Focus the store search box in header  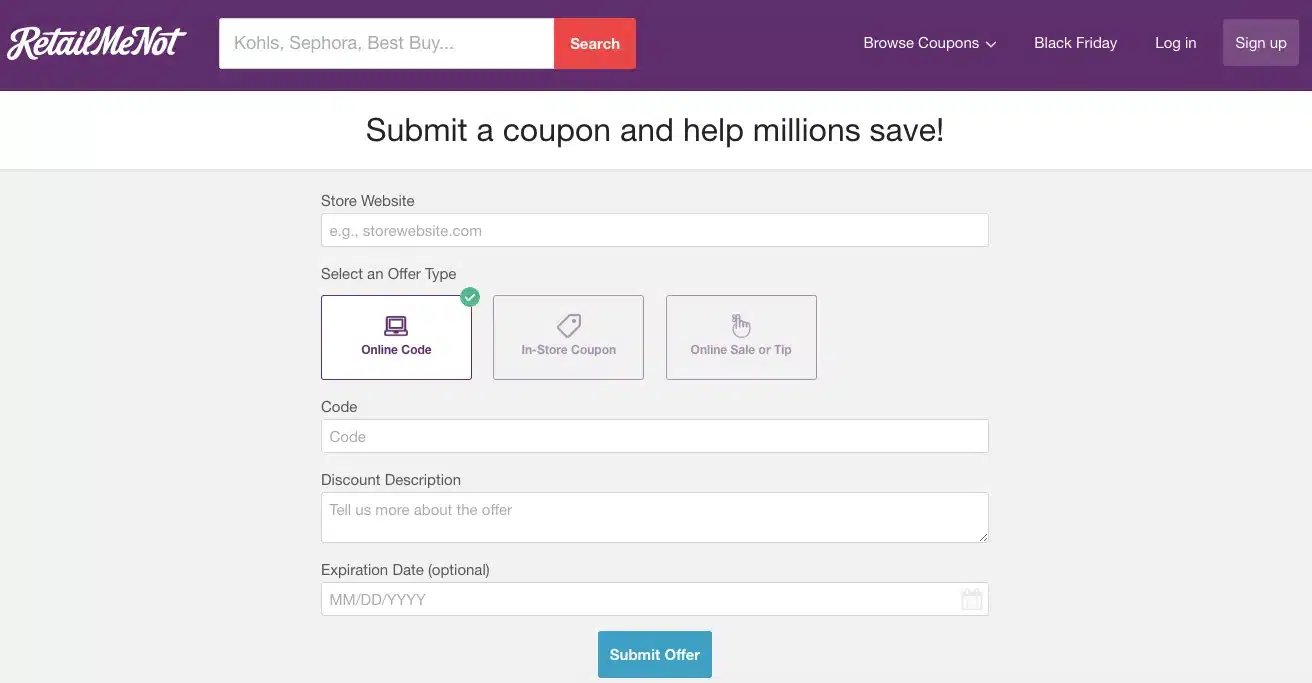[x=386, y=43]
